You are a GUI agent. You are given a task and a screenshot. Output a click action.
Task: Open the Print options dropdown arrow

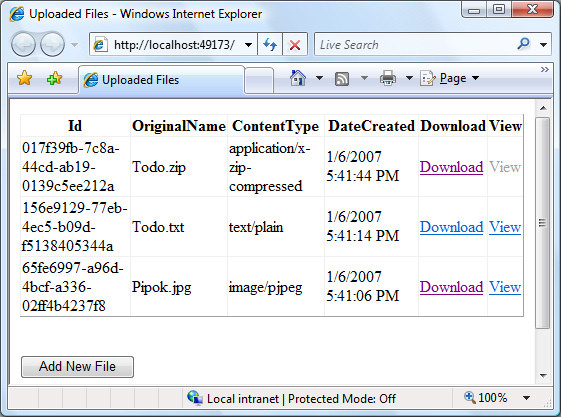coord(409,78)
